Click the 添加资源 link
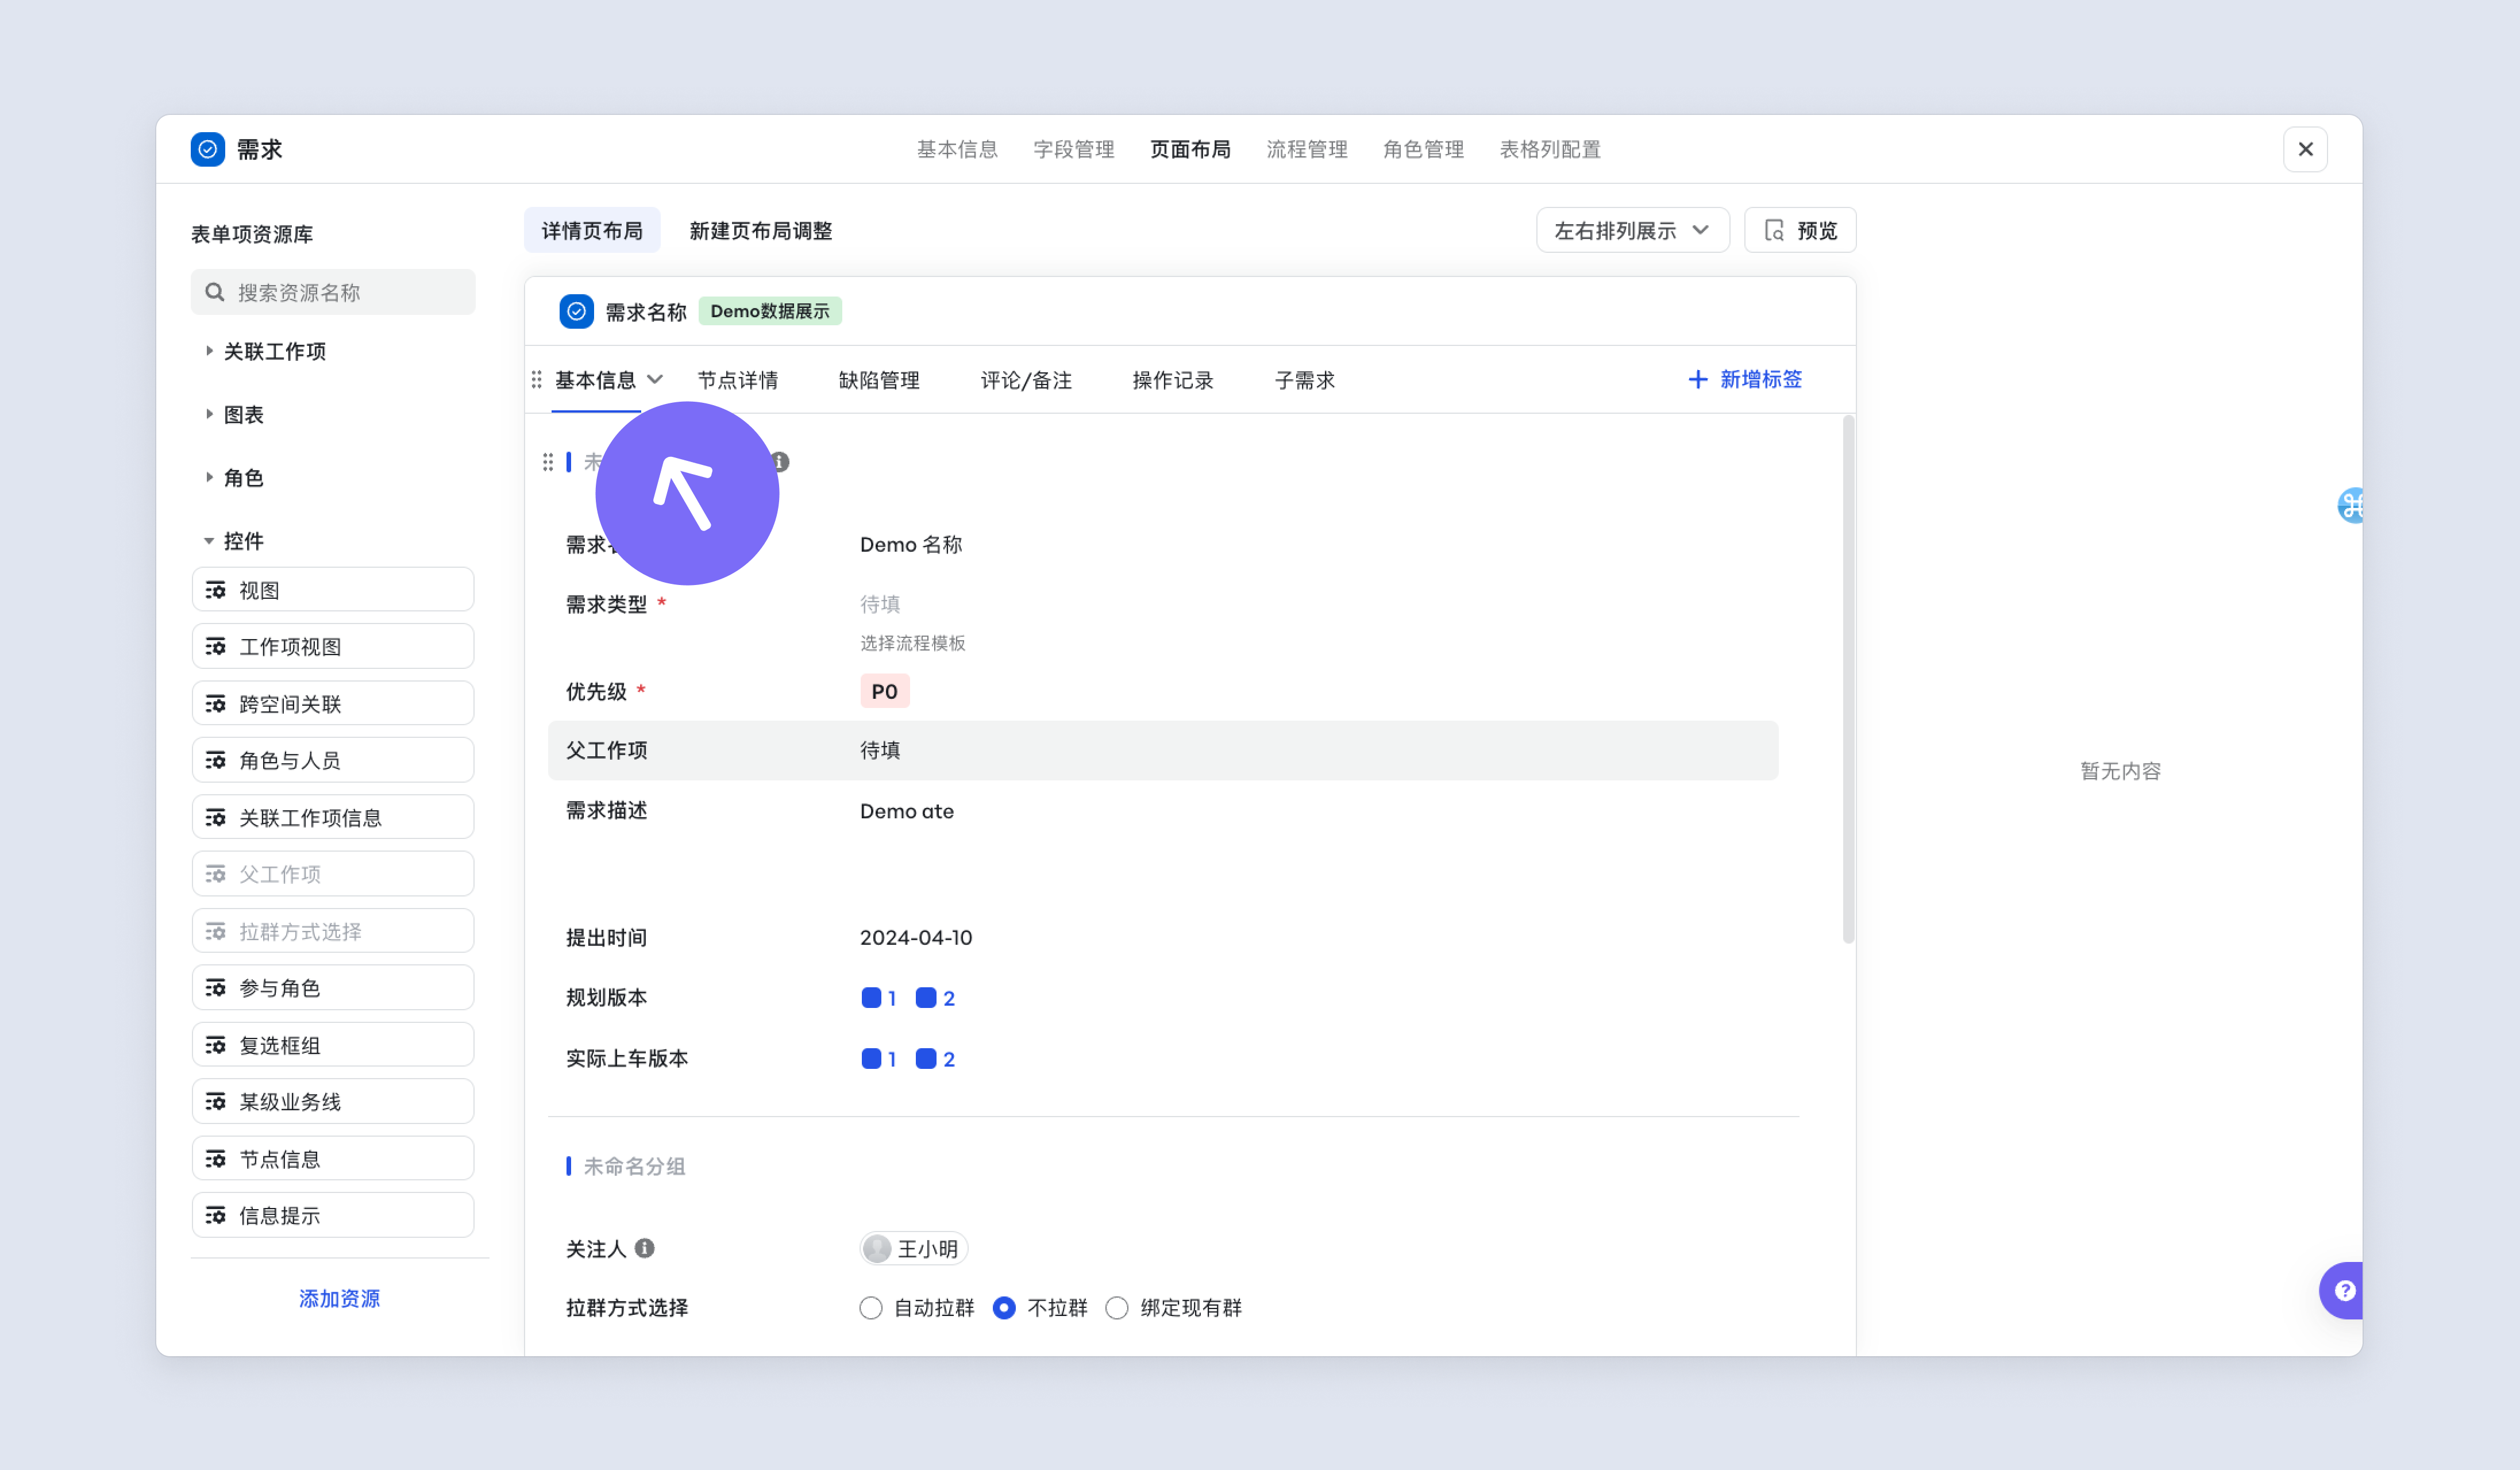Viewport: 2520px width, 1470px height. point(339,1298)
